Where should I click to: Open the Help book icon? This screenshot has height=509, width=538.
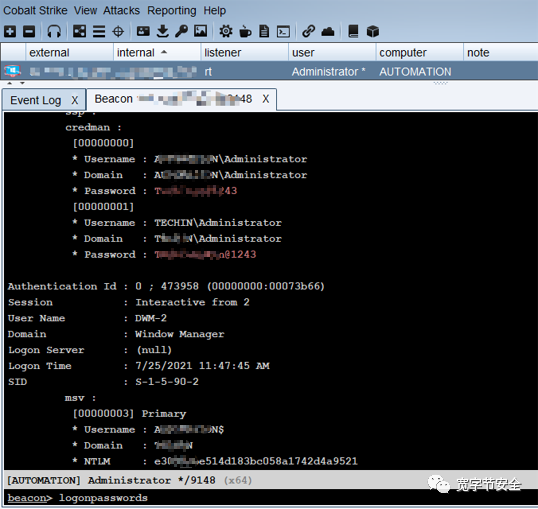point(353,32)
